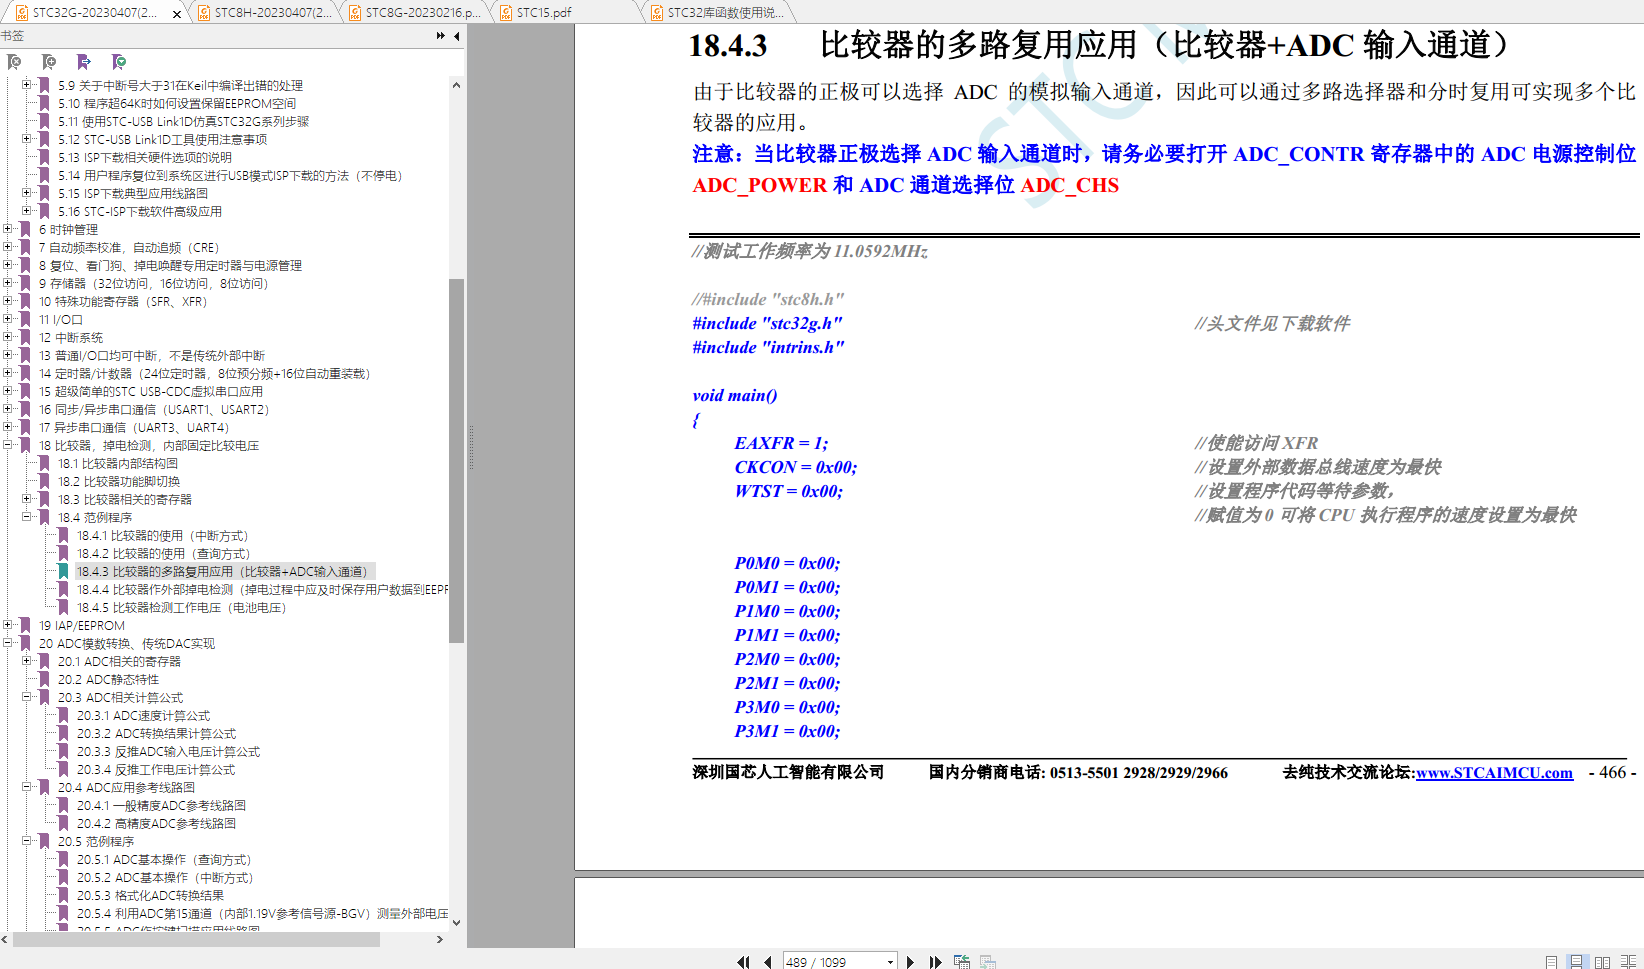Open the page number dropdown
1644x969 pixels.
point(890,962)
